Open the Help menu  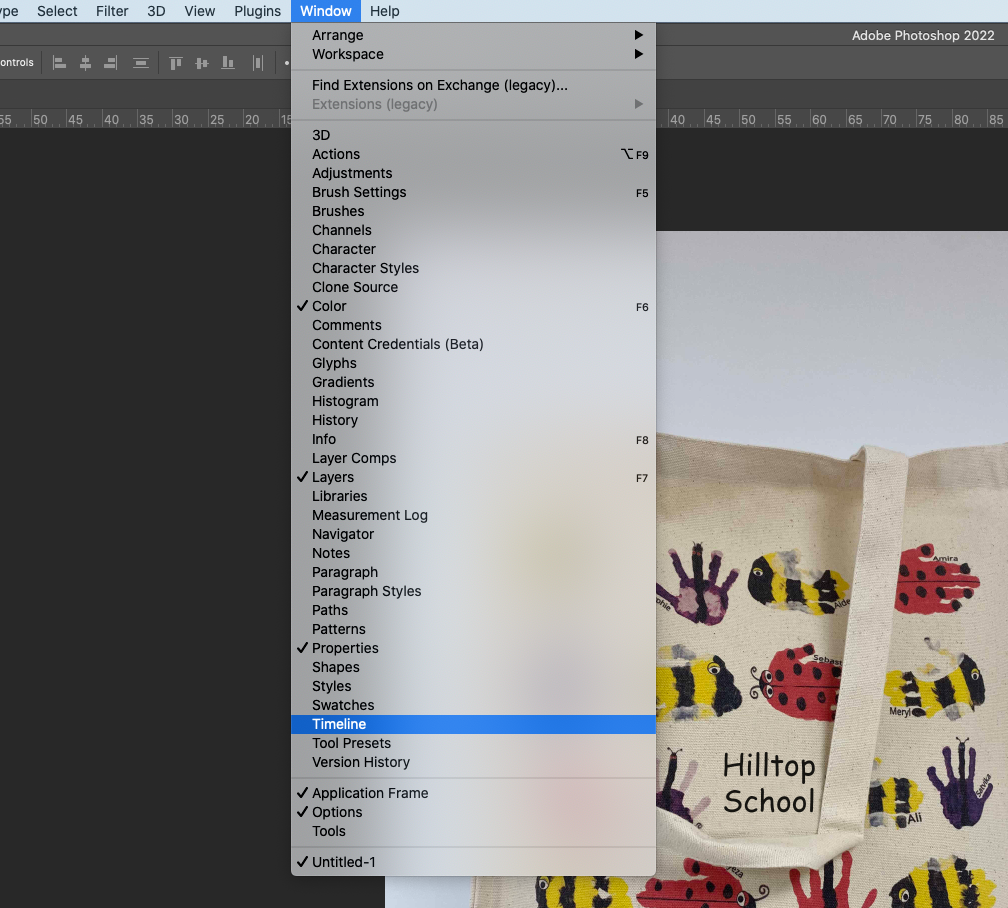tap(384, 11)
